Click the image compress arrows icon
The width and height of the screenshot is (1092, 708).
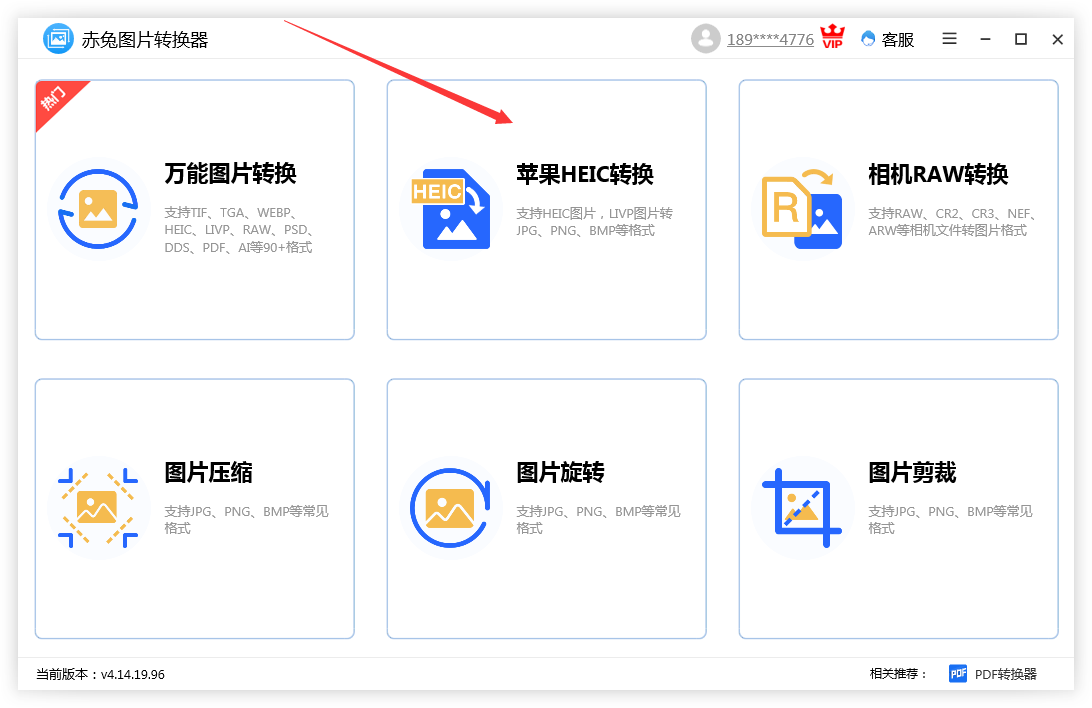[98, 508]
